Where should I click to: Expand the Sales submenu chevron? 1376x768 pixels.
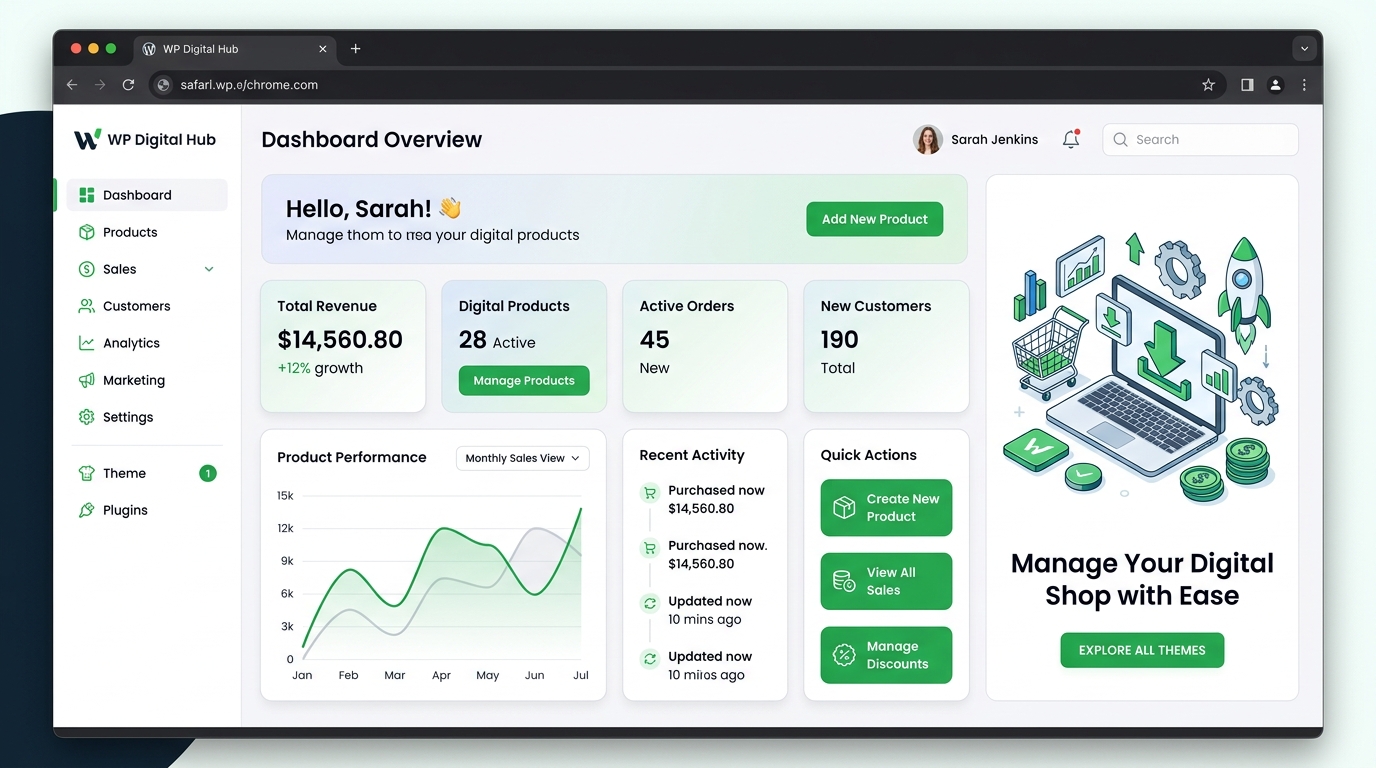209,269
